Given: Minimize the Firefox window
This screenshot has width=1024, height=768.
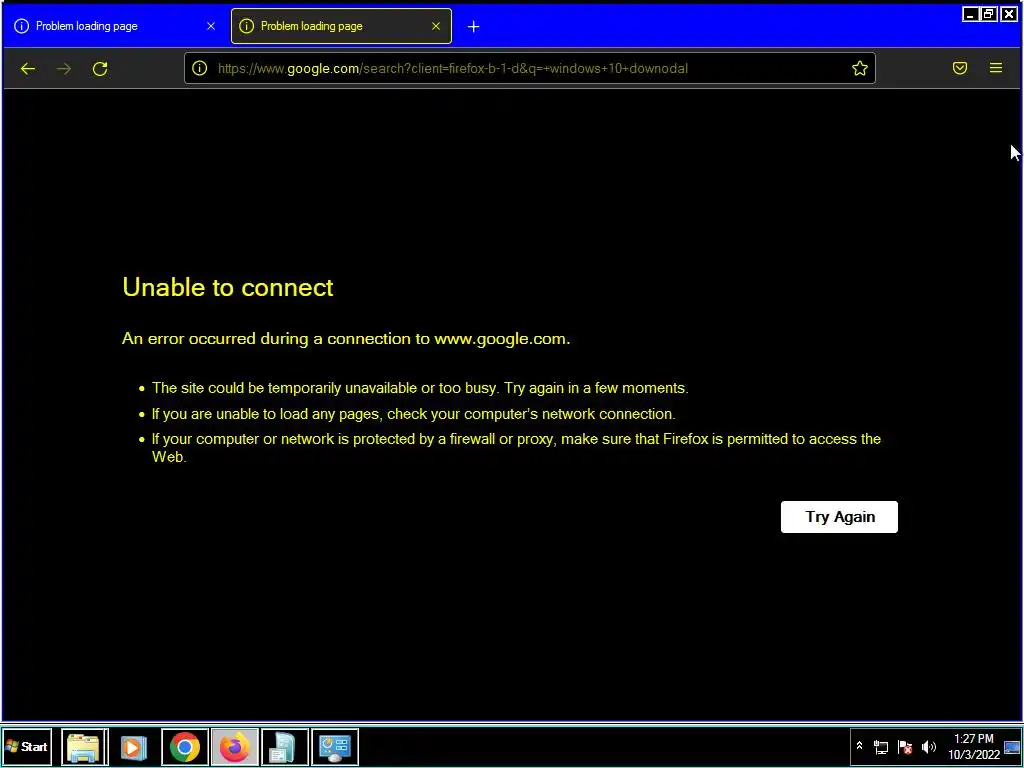Looking at the screenshot, I should (970, 14).
